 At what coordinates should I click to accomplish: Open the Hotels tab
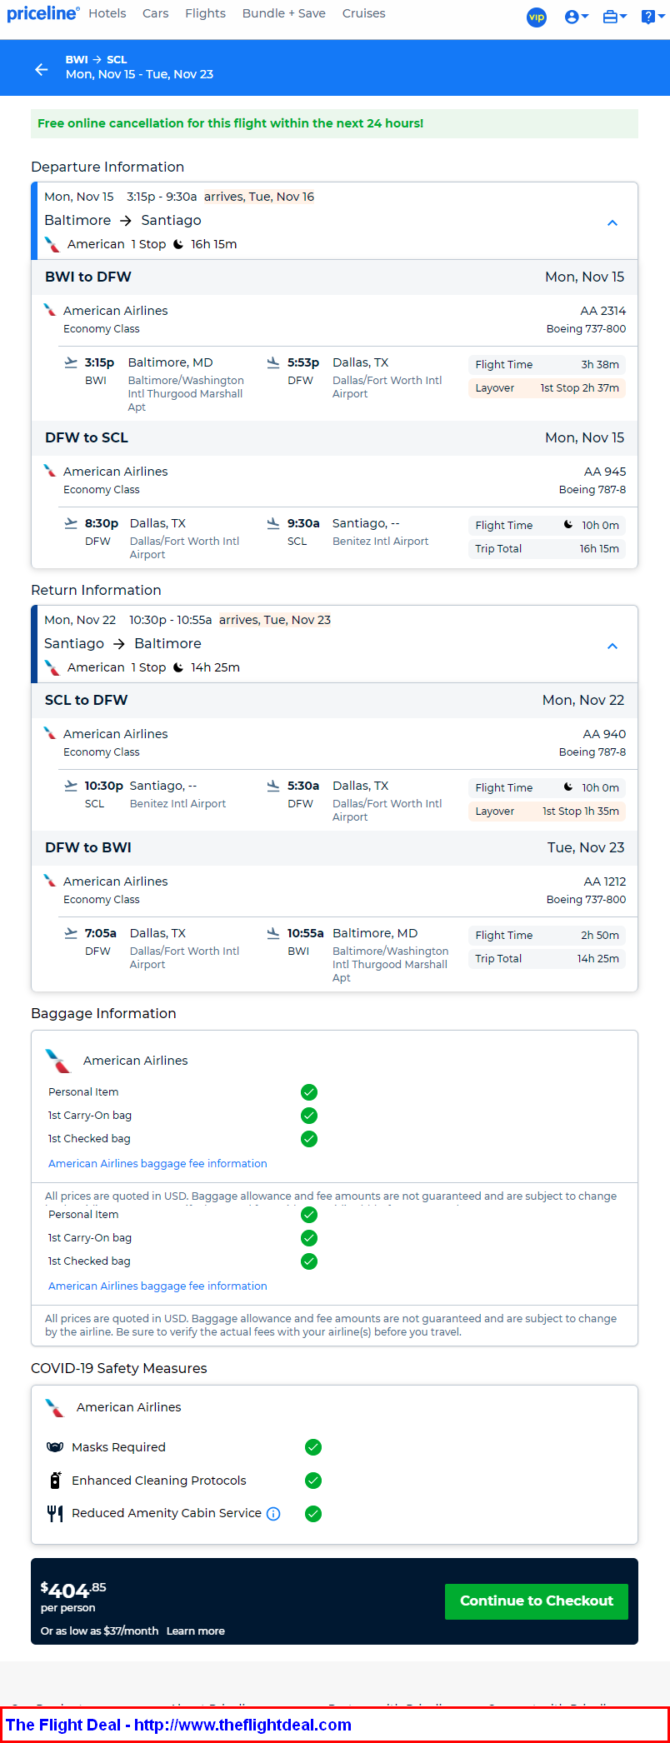107,14
